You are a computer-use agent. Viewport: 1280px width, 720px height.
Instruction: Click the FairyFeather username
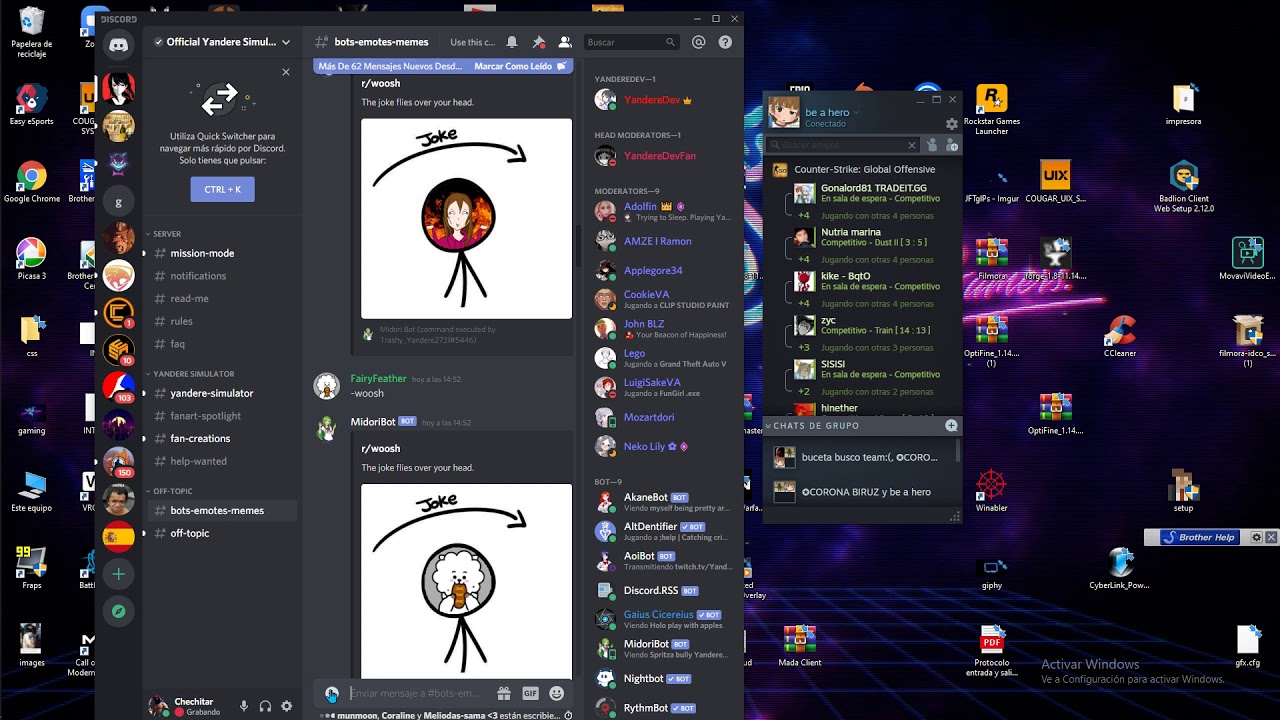(378, 379)
